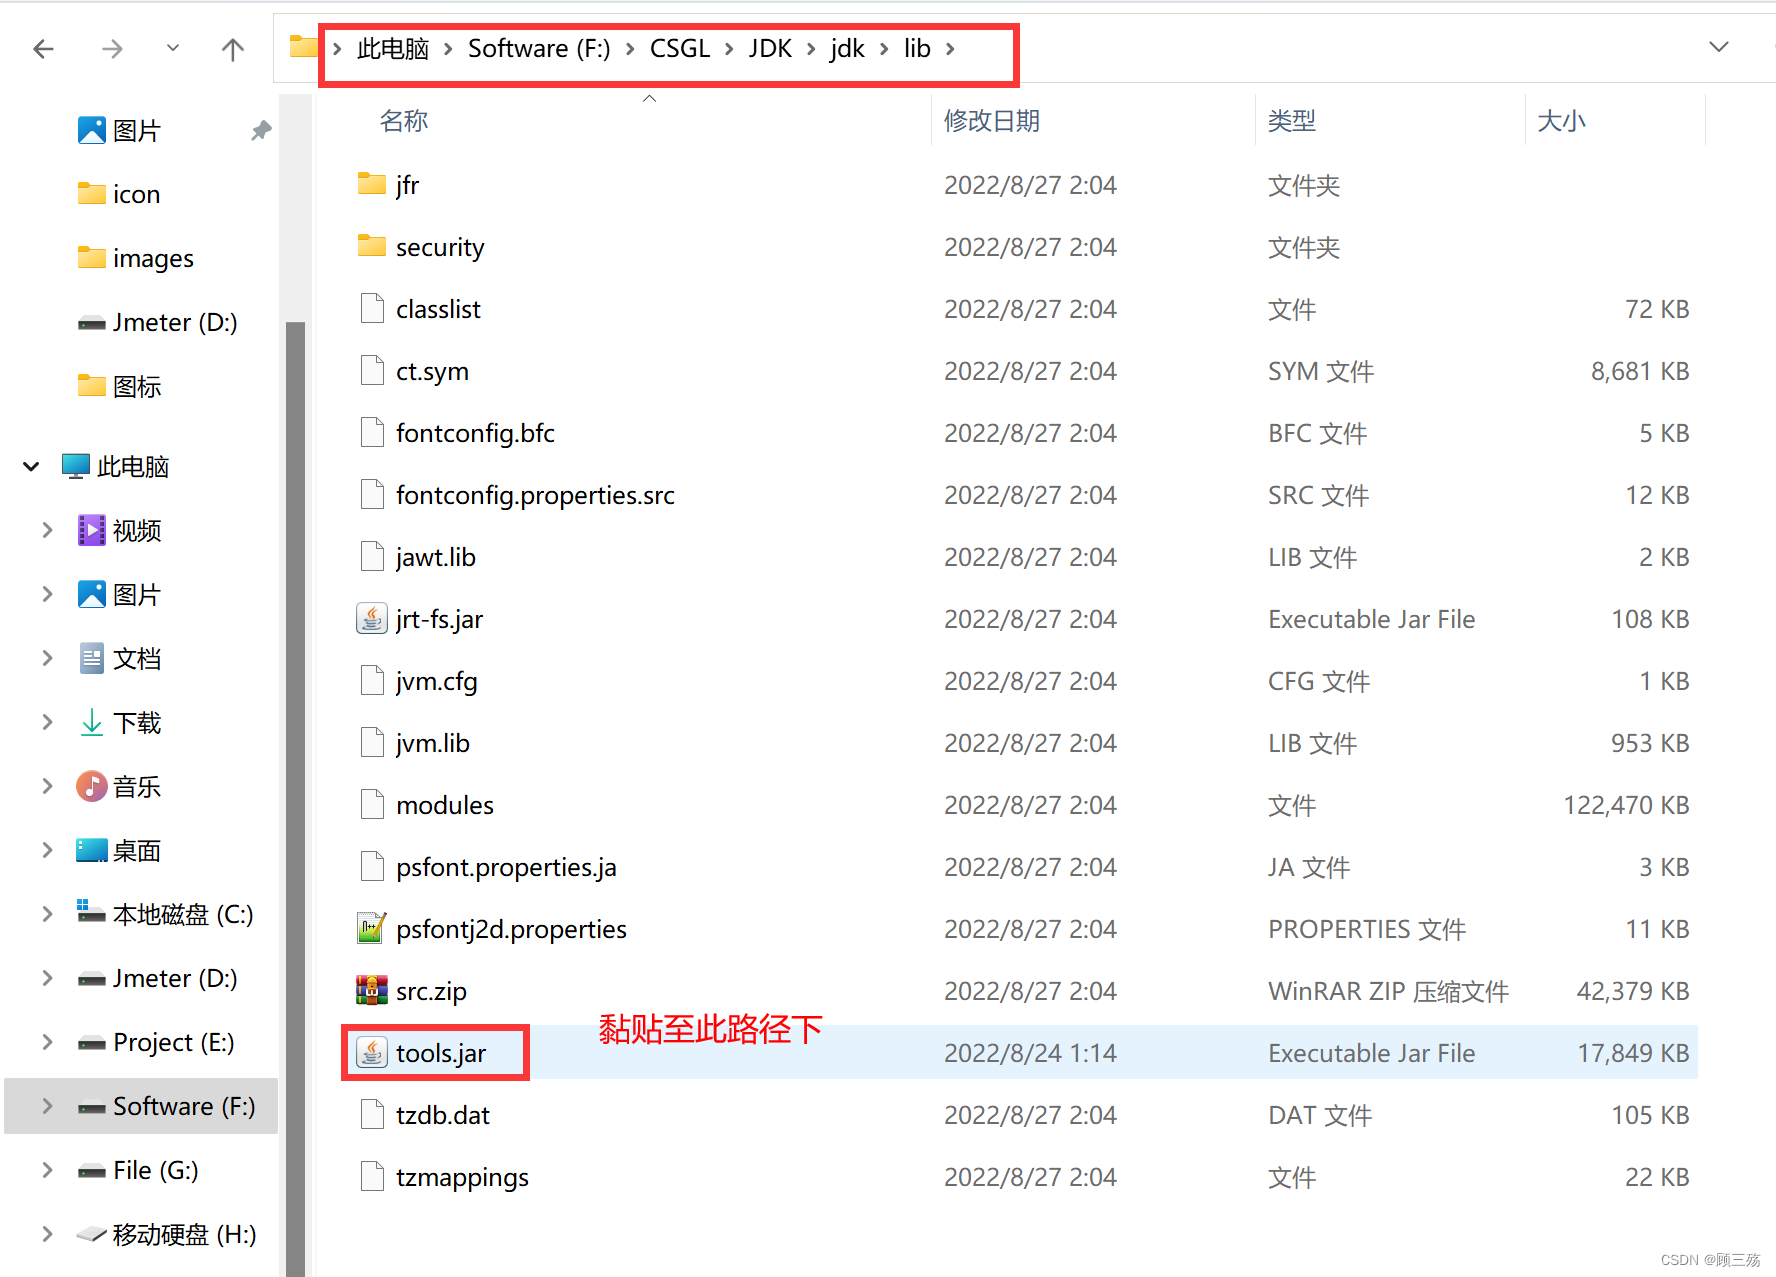Navigate up one folder level
This screenshot has height=1277, width=1776.
tap(233, 48)
